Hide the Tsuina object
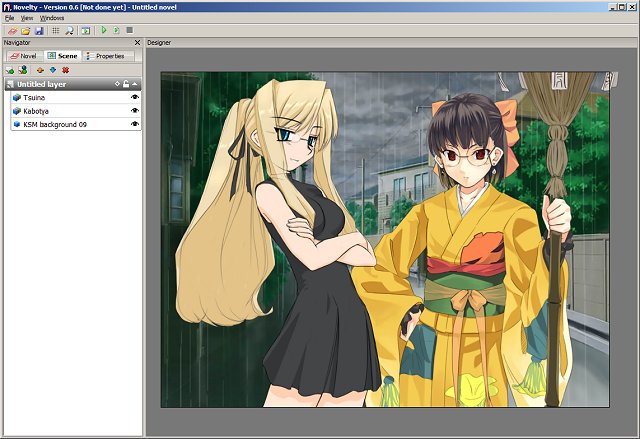Image resolution: width=640 pixels, height=439 pixels. tap(135, 97)
